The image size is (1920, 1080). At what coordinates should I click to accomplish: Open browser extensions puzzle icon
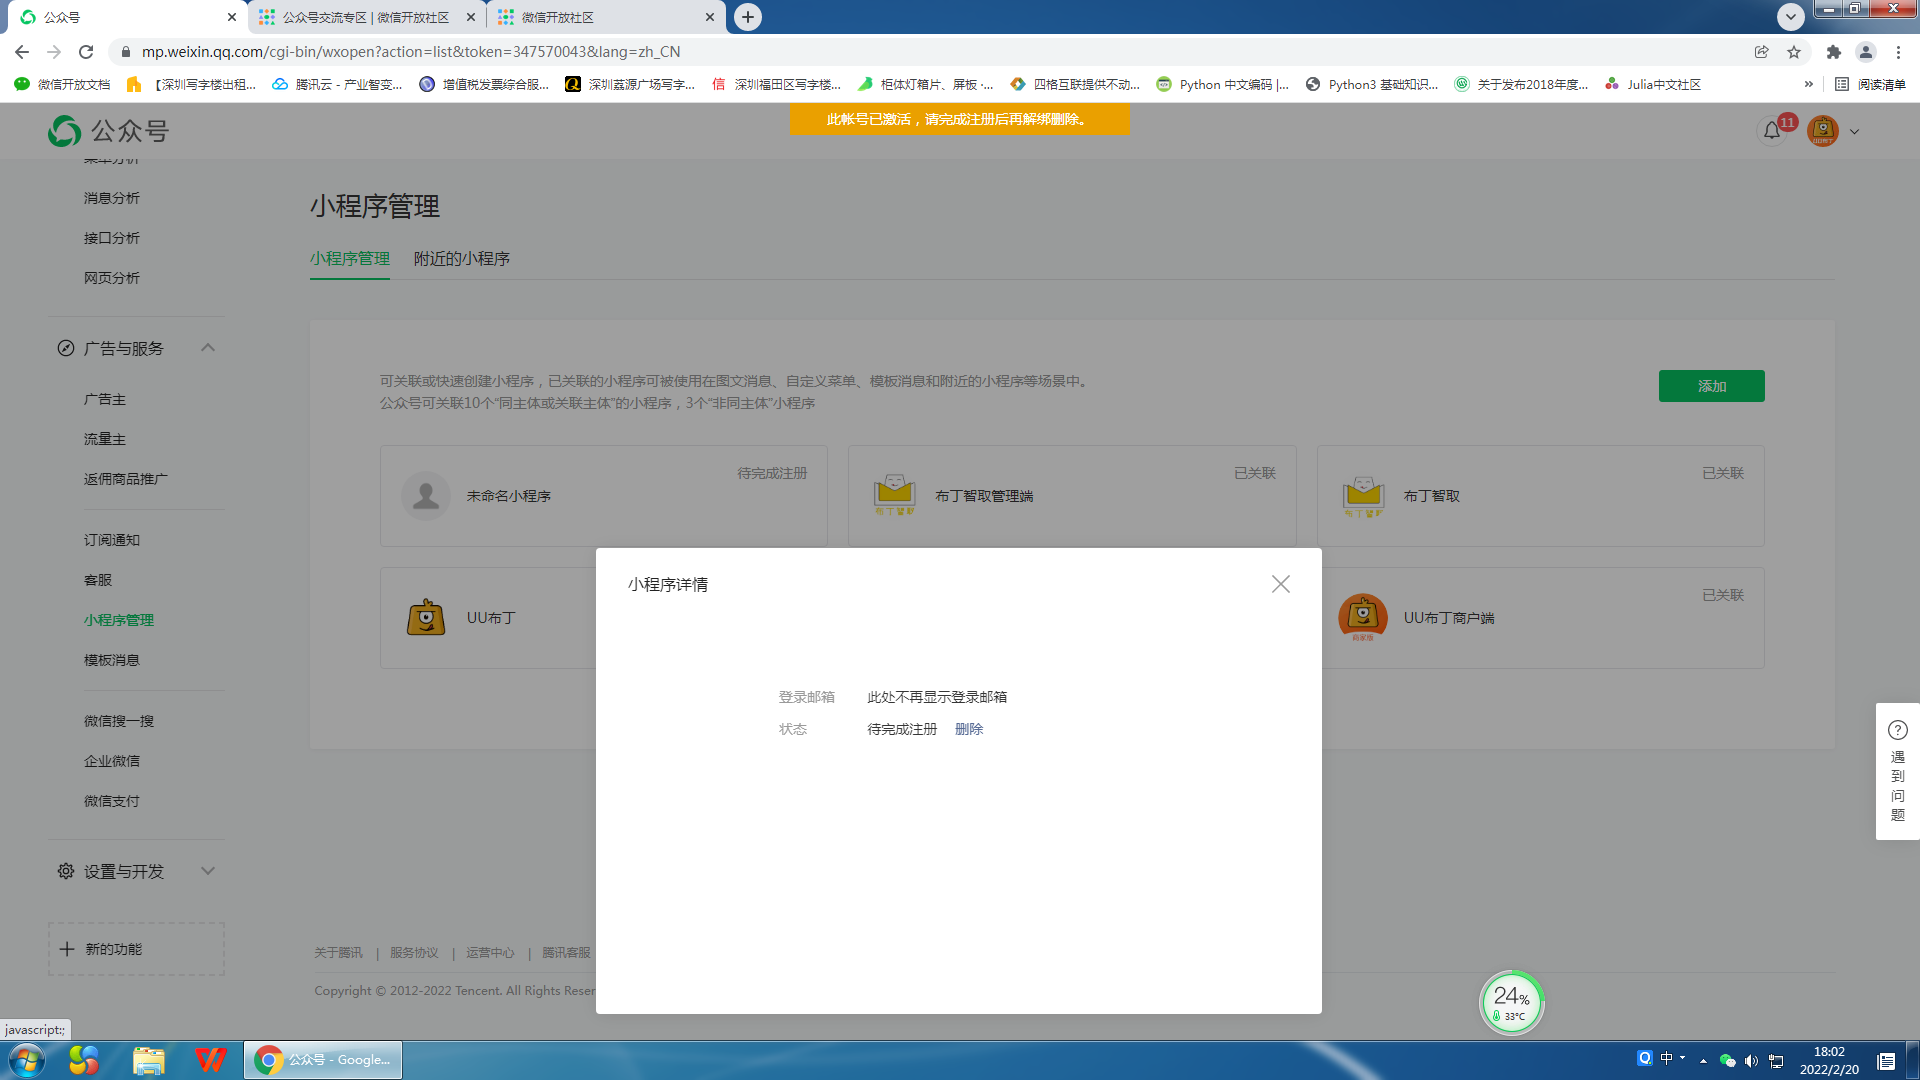(x=1833, y=52)
